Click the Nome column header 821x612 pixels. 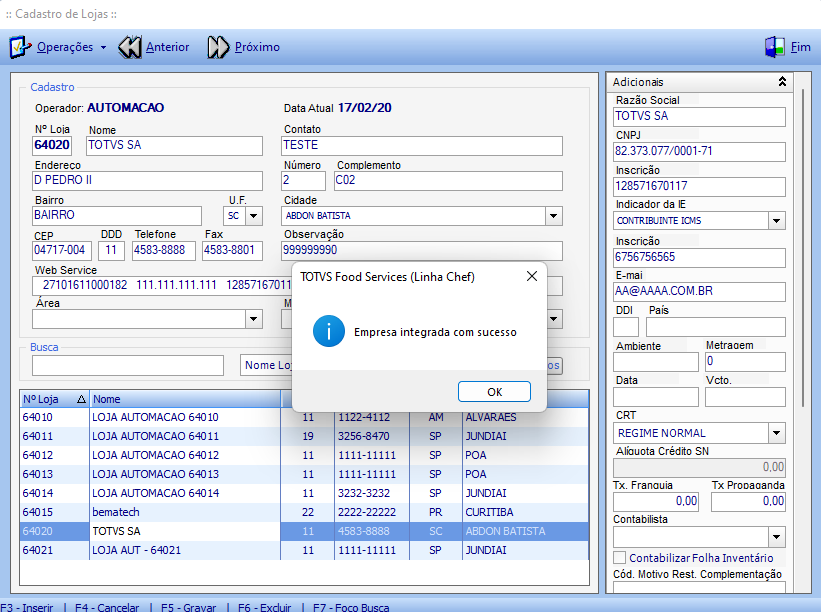(185, 399)
